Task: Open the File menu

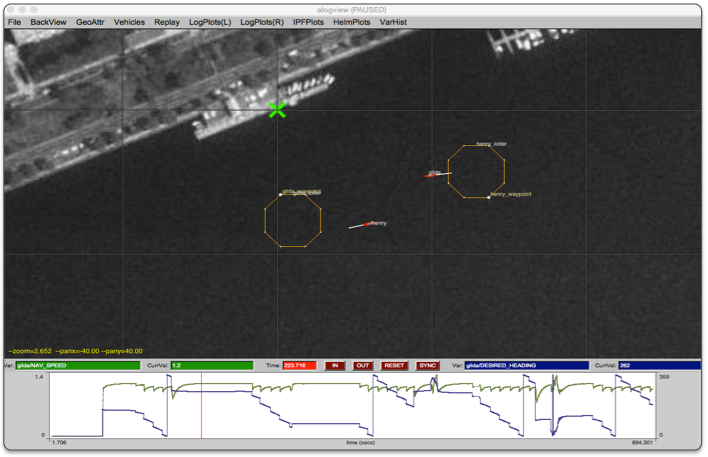Action: 14,21
